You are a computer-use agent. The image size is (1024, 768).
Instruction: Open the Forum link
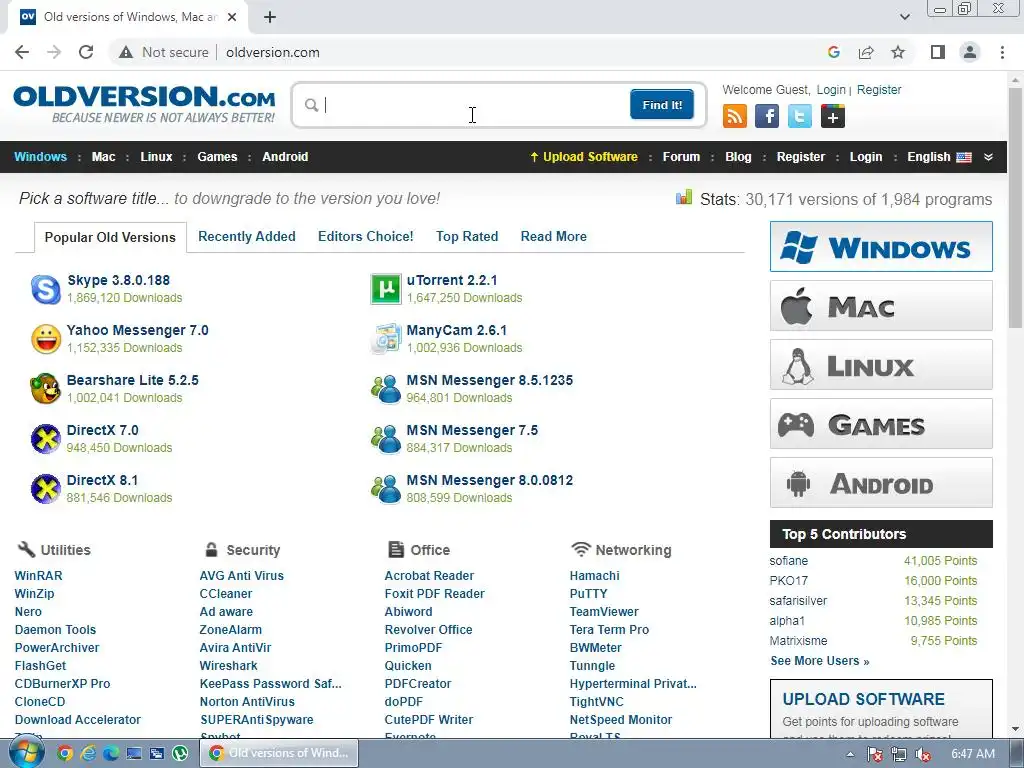(681, 157)
